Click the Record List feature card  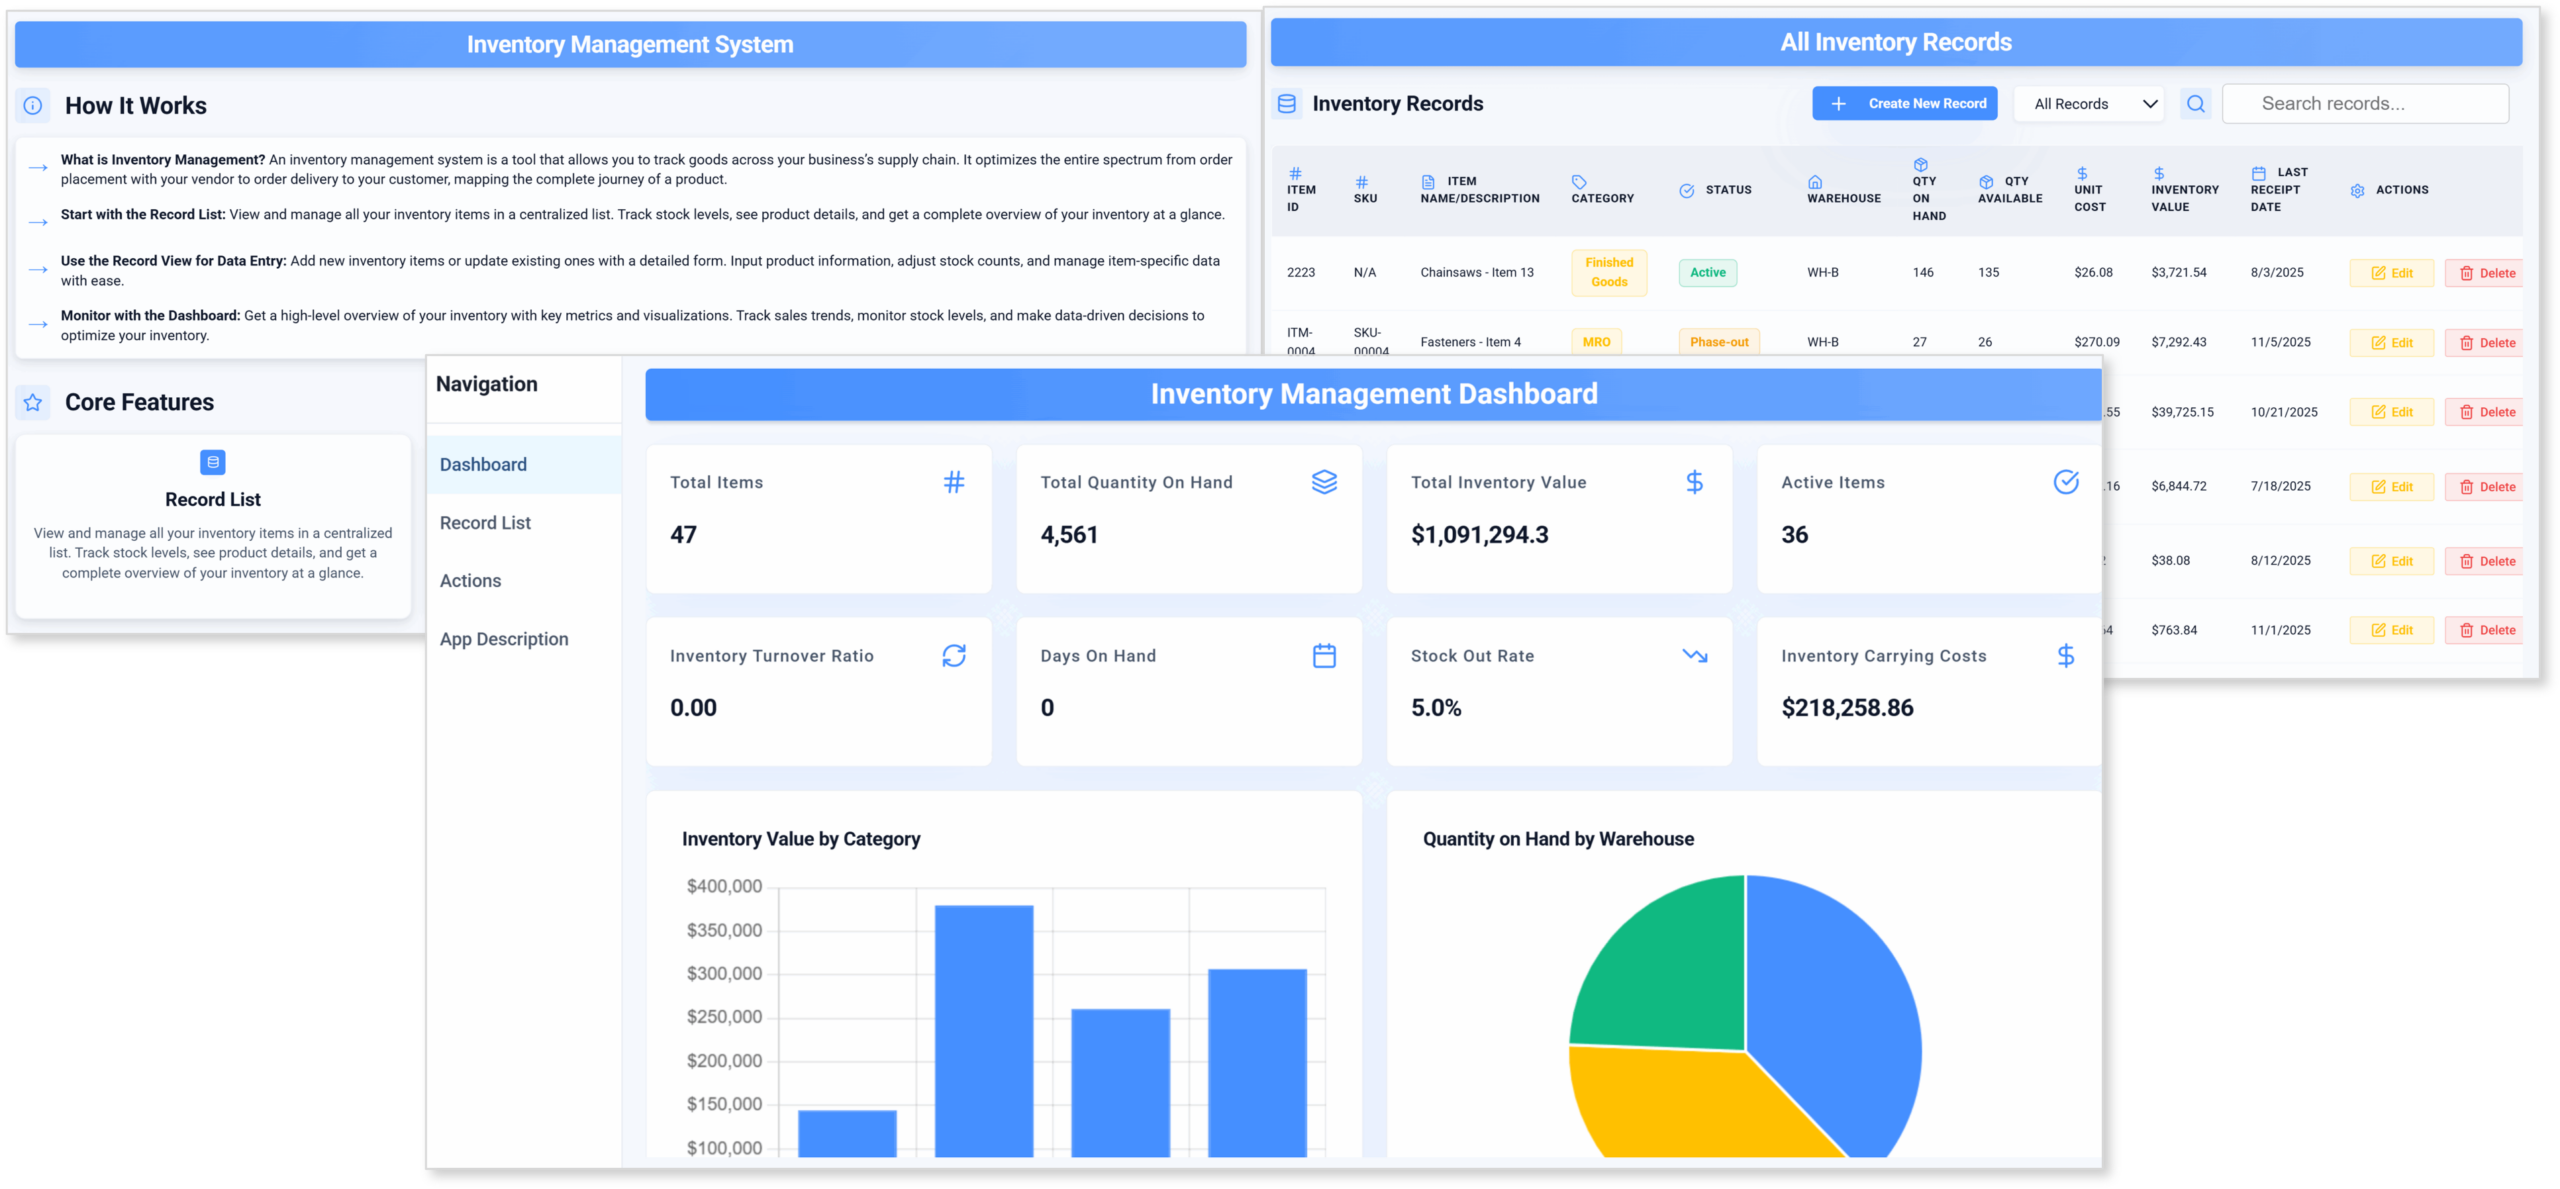click(213, 526)
